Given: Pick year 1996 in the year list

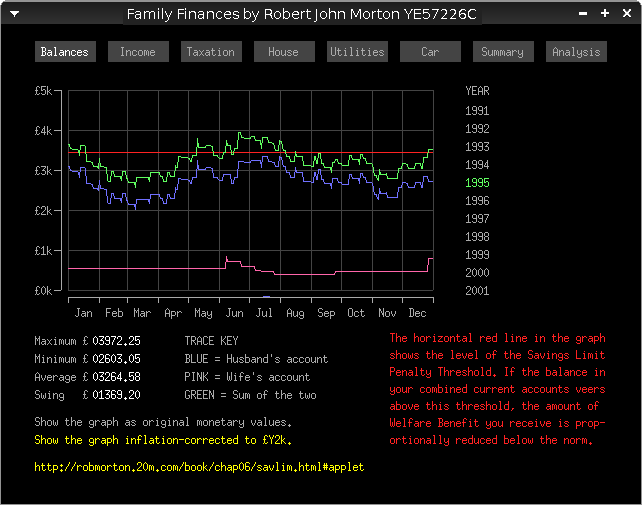Looking at the screenshot, I should 477,201.
